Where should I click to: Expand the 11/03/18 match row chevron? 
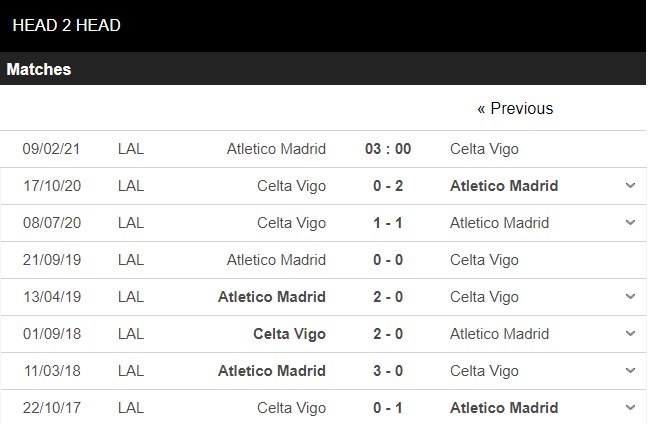(630, 371)
